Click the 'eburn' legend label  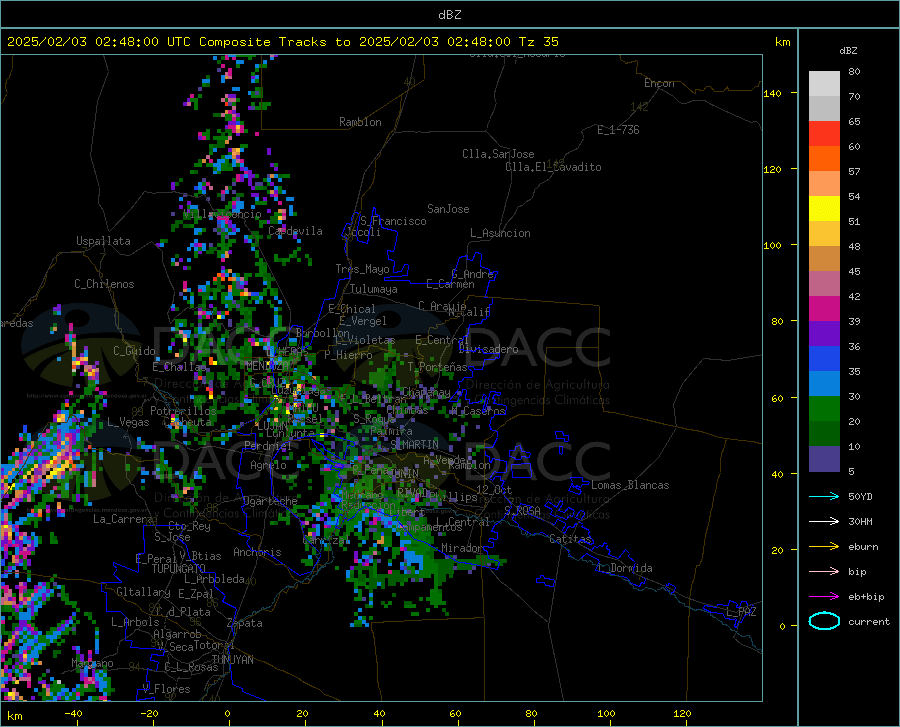(863, 547)
